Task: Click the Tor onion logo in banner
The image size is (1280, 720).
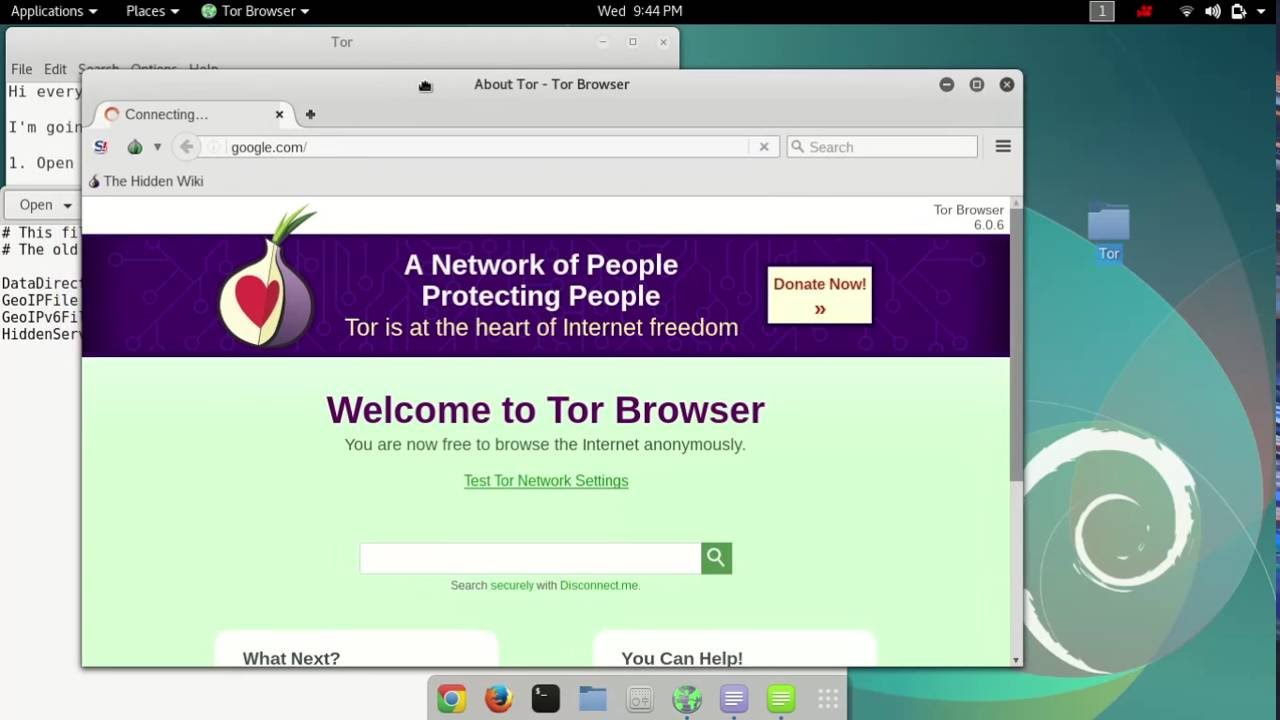Action: coord(268,278)
